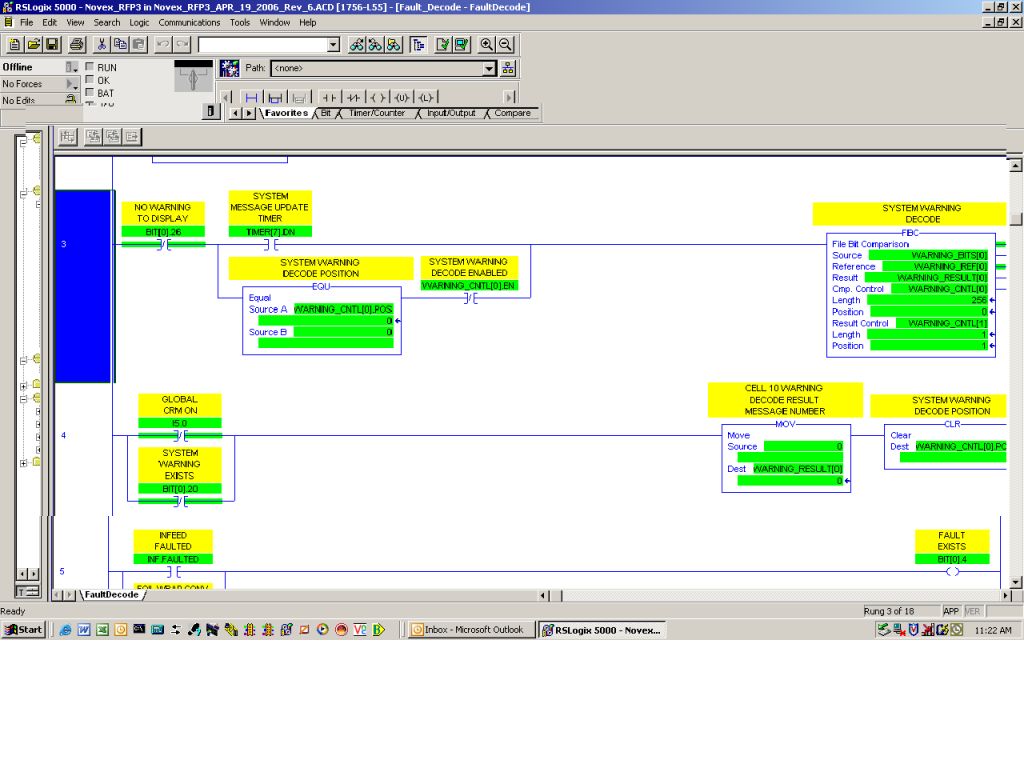Click the first binoculars Find icon
The width and height of the screenshot is (1024, 768).
357,44
